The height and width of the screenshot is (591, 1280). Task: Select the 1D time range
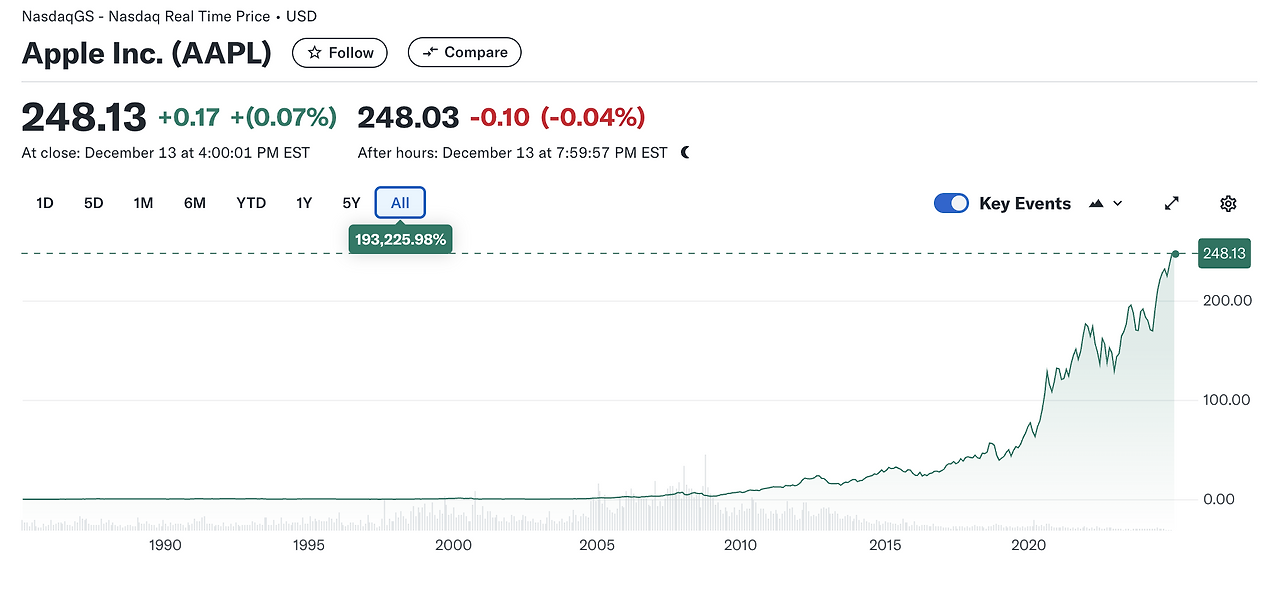[x=45, y=203]
